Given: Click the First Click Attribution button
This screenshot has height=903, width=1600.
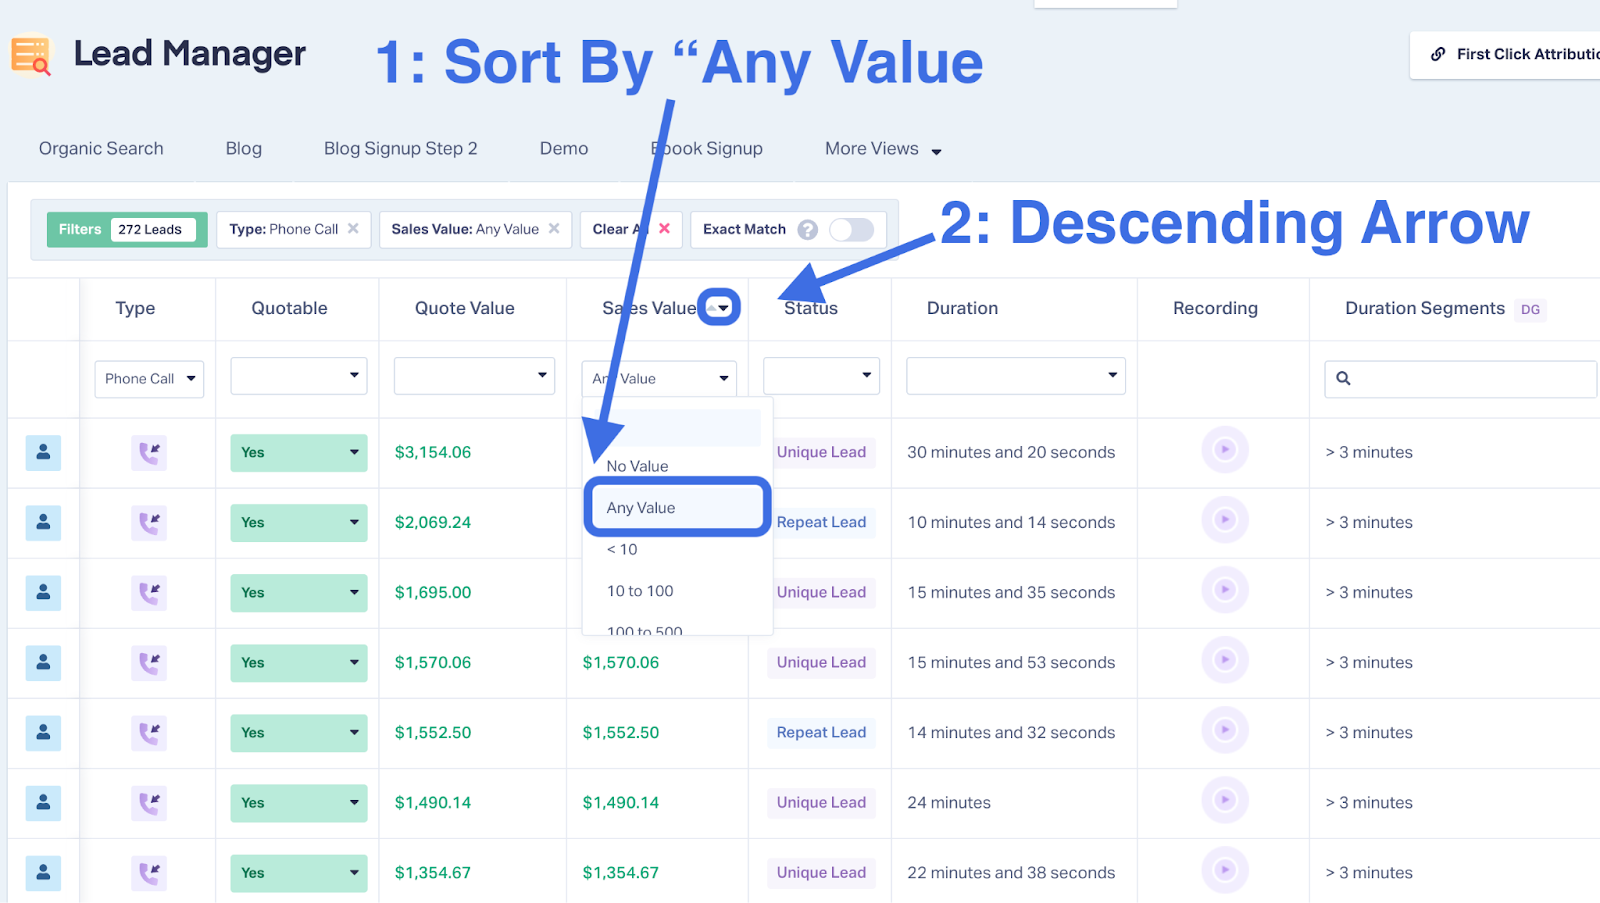Looking at the screenshot, I should (1505, 55).
